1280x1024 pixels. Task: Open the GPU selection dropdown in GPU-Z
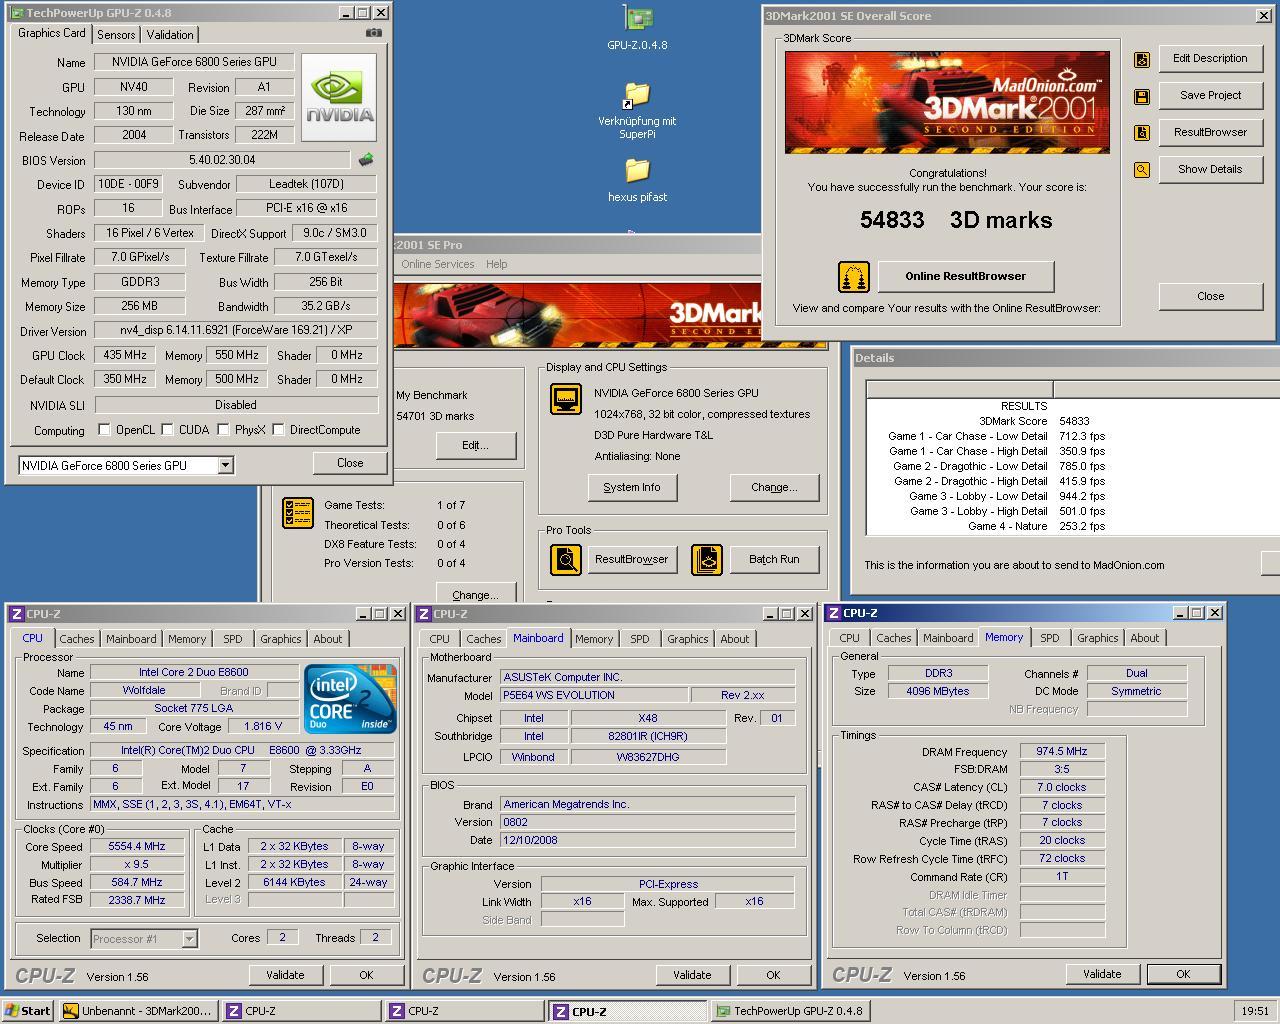click(x=225, y=465)
